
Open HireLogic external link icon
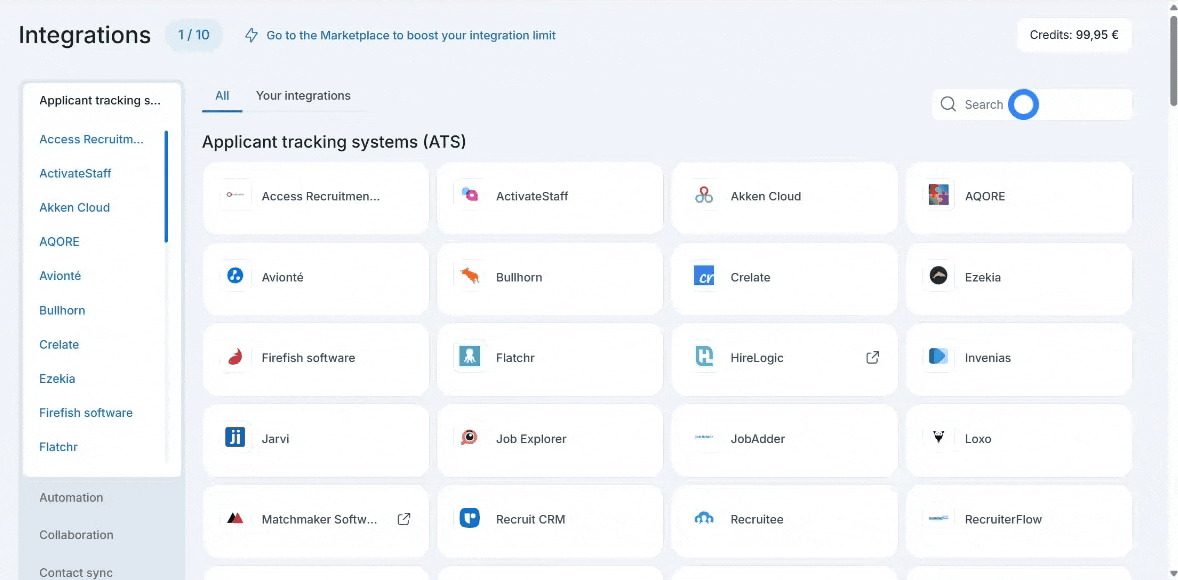point(872,358)
